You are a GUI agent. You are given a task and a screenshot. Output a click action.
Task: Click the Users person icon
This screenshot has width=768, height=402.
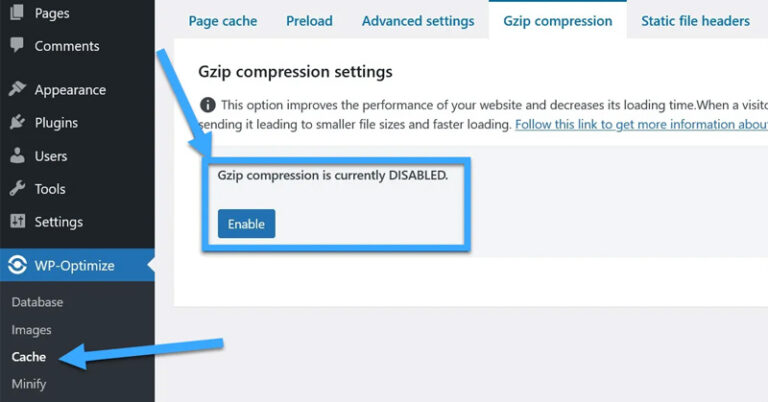(x=17, y=156)
